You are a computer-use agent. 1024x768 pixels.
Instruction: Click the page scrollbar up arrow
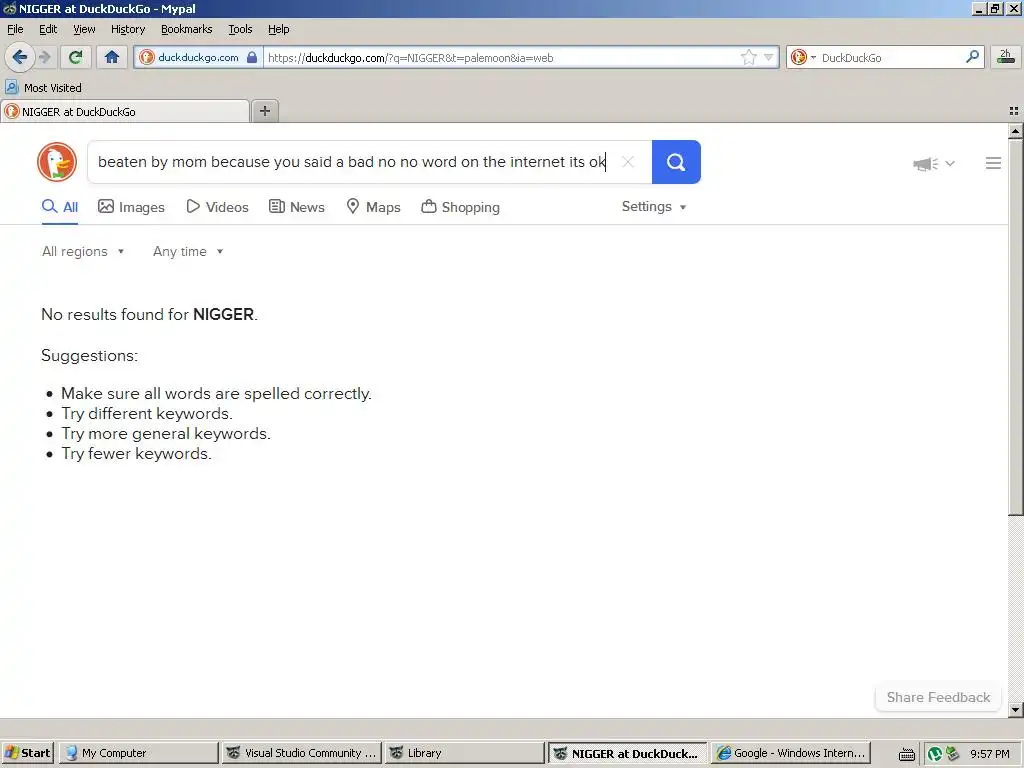pyautogui.click(x=1016, y=131)
